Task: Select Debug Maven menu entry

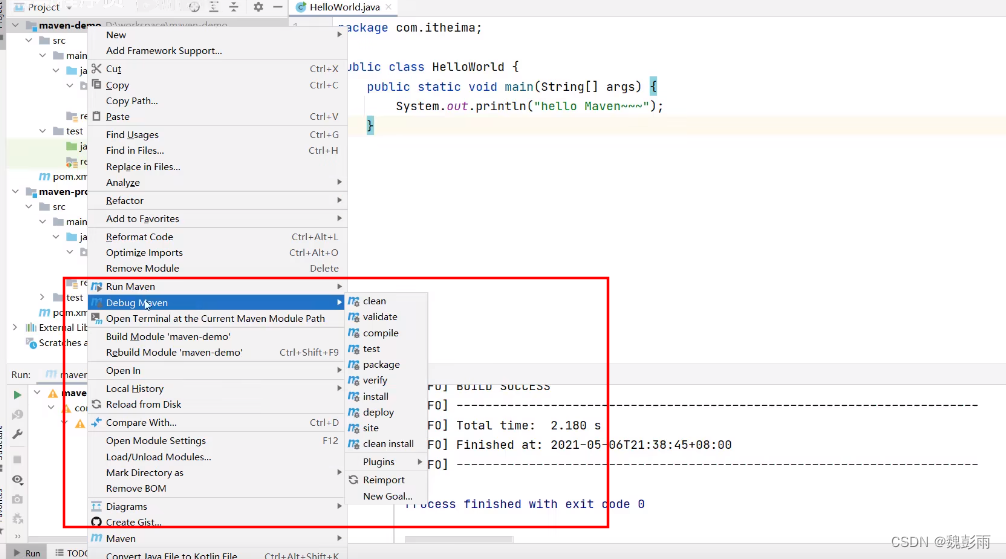Action: [217, 302]
